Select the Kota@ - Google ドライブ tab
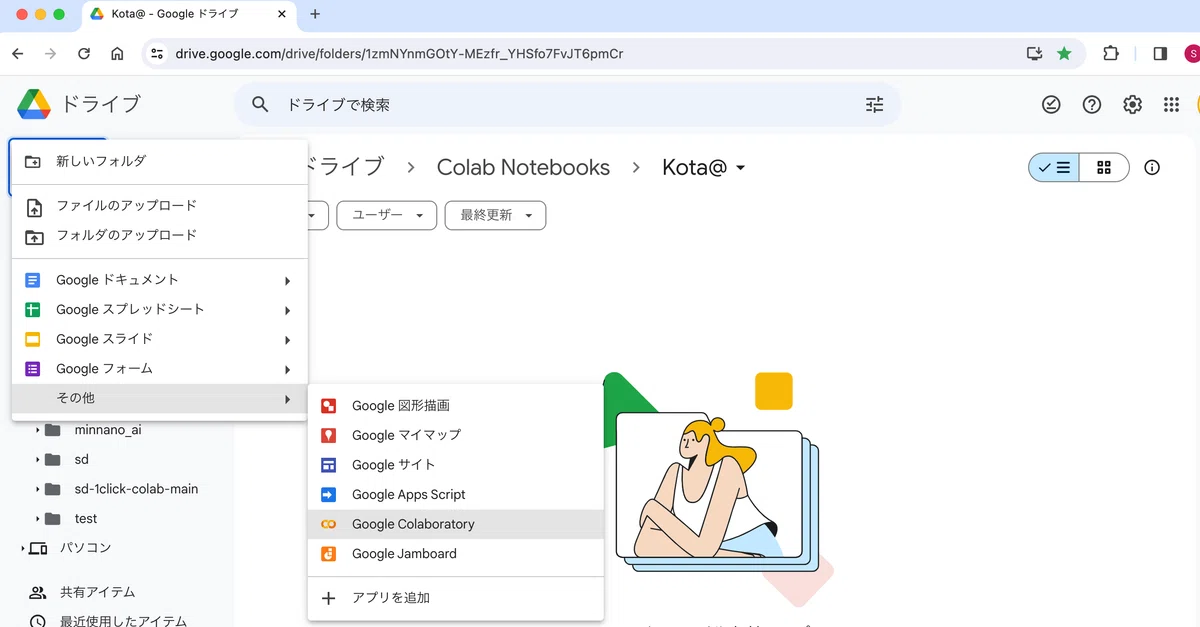This screenshot has width=1200, height=627. click(x=187, y=14)
